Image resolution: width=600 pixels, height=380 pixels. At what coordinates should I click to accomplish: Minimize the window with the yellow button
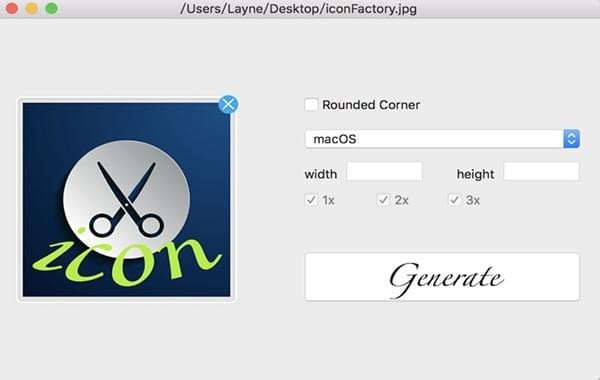(32, 8)
